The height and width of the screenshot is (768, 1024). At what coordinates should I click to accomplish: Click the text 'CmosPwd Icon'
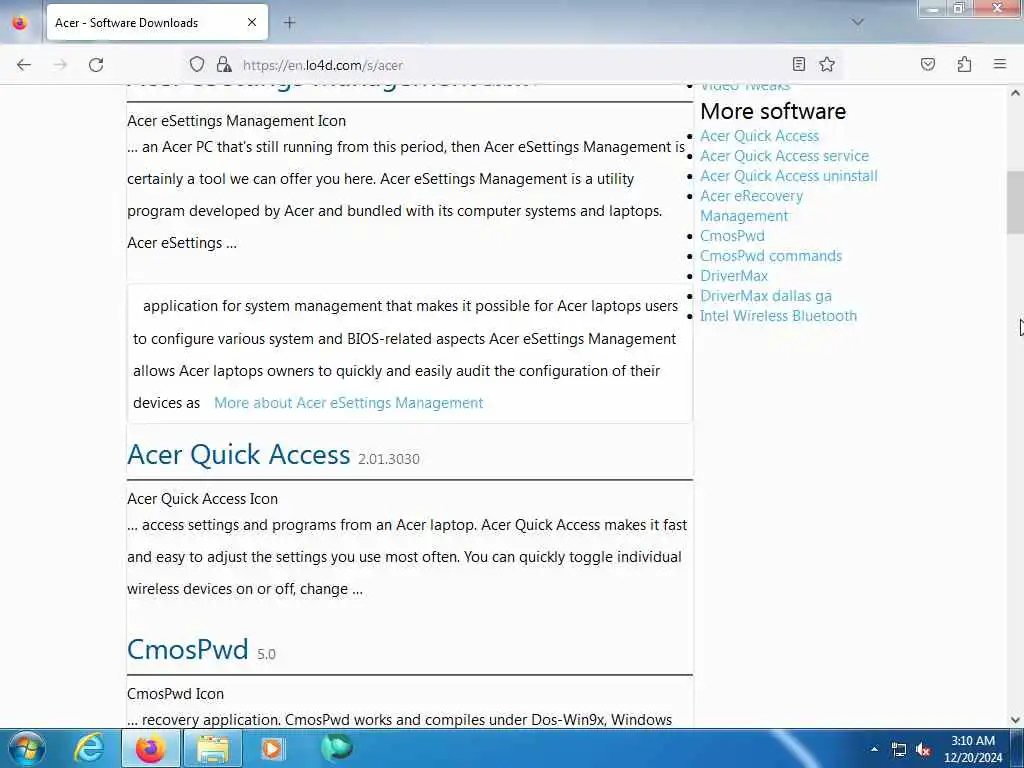[176, 694]
